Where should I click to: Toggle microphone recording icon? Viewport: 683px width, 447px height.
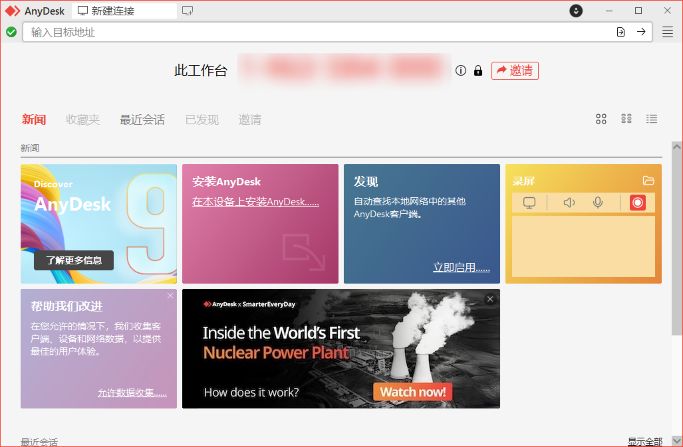tap(598, 203)
